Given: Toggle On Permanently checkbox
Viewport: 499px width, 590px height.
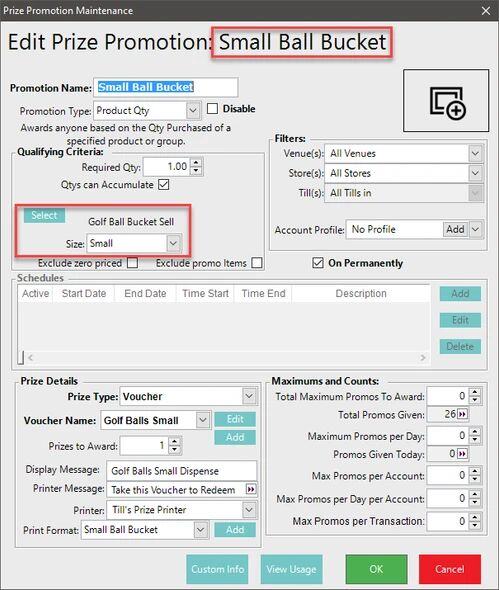Looking at the screenshot, I should pos(318,263).
